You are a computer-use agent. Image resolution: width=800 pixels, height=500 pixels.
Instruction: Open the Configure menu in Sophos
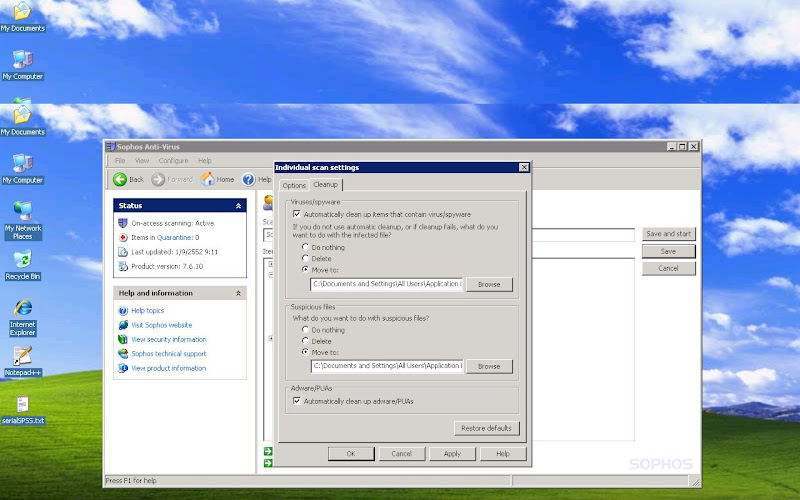[173, 160]
